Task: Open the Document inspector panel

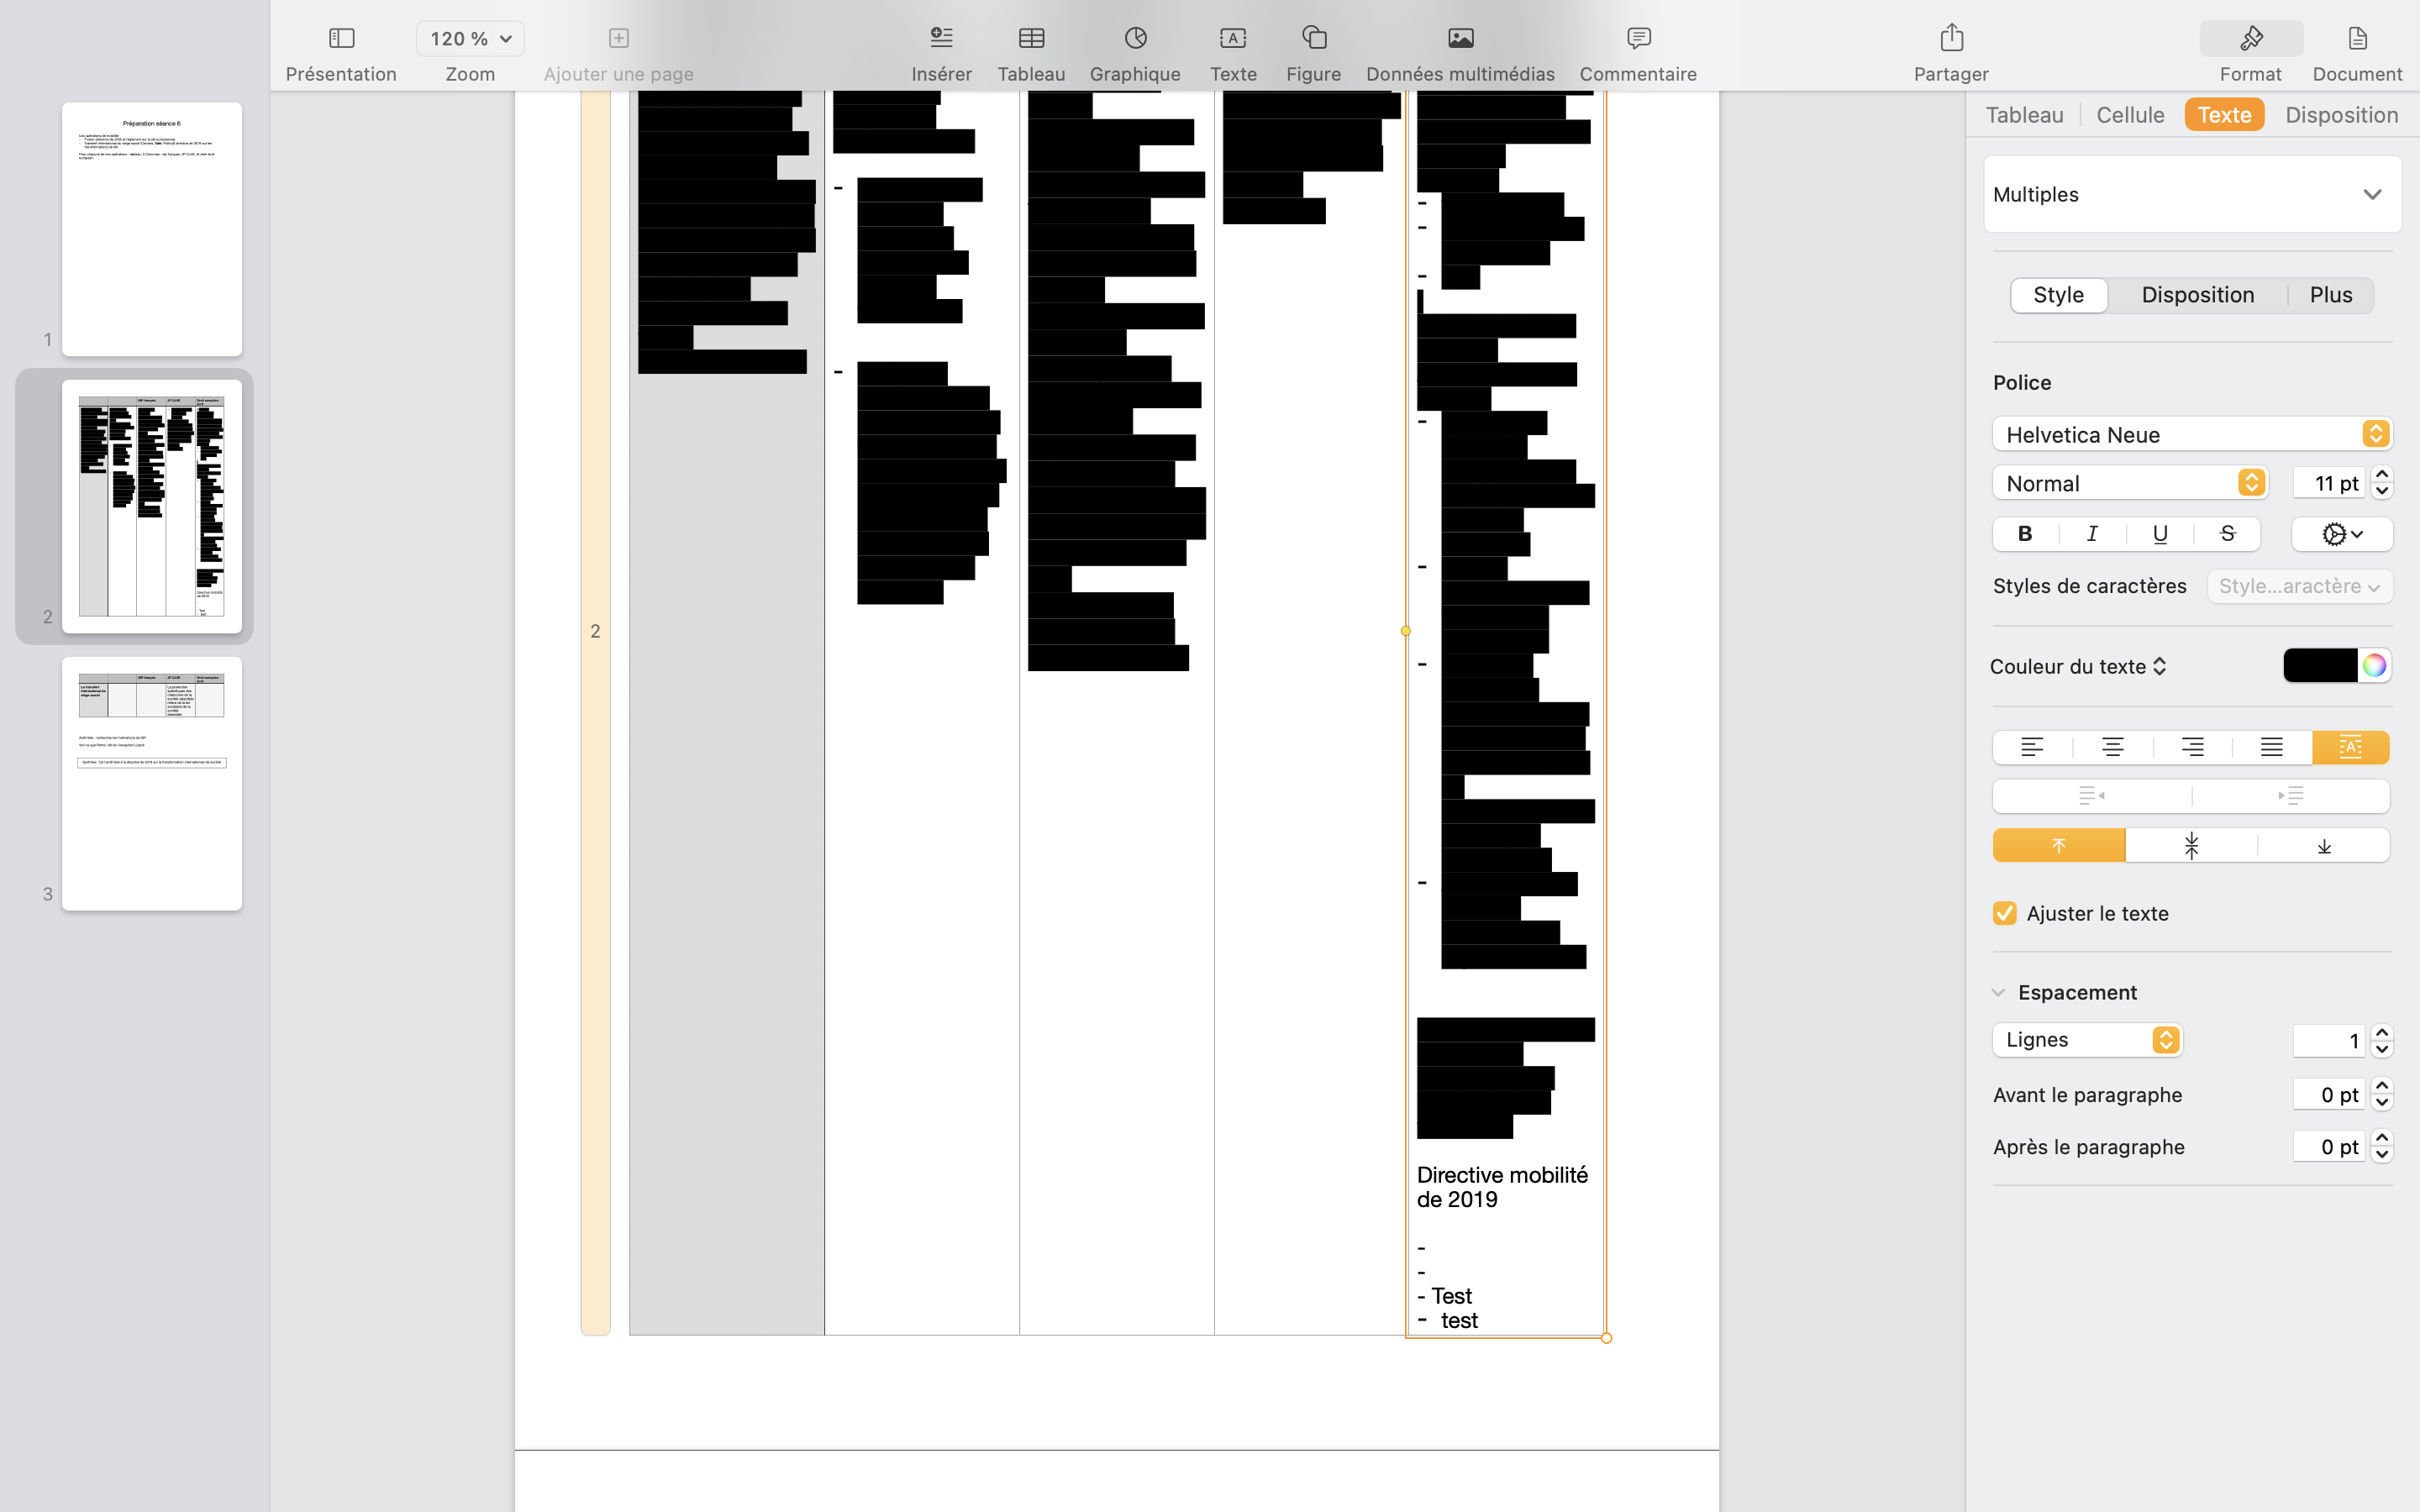Action: point(2356,39)
